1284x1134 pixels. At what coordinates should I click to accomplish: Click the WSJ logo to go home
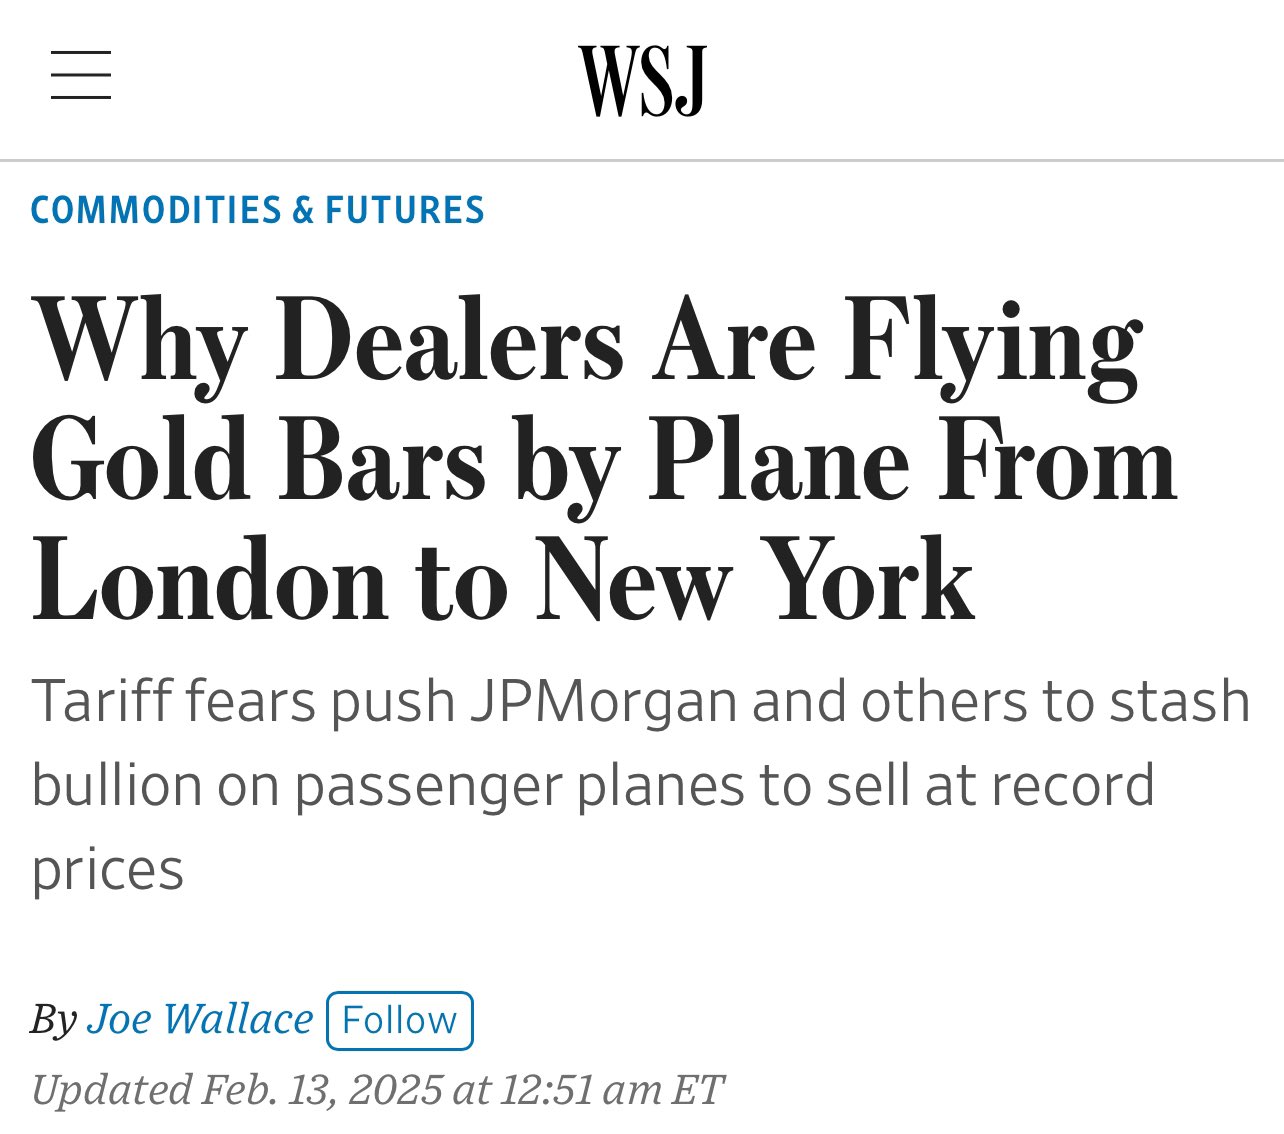642,80
